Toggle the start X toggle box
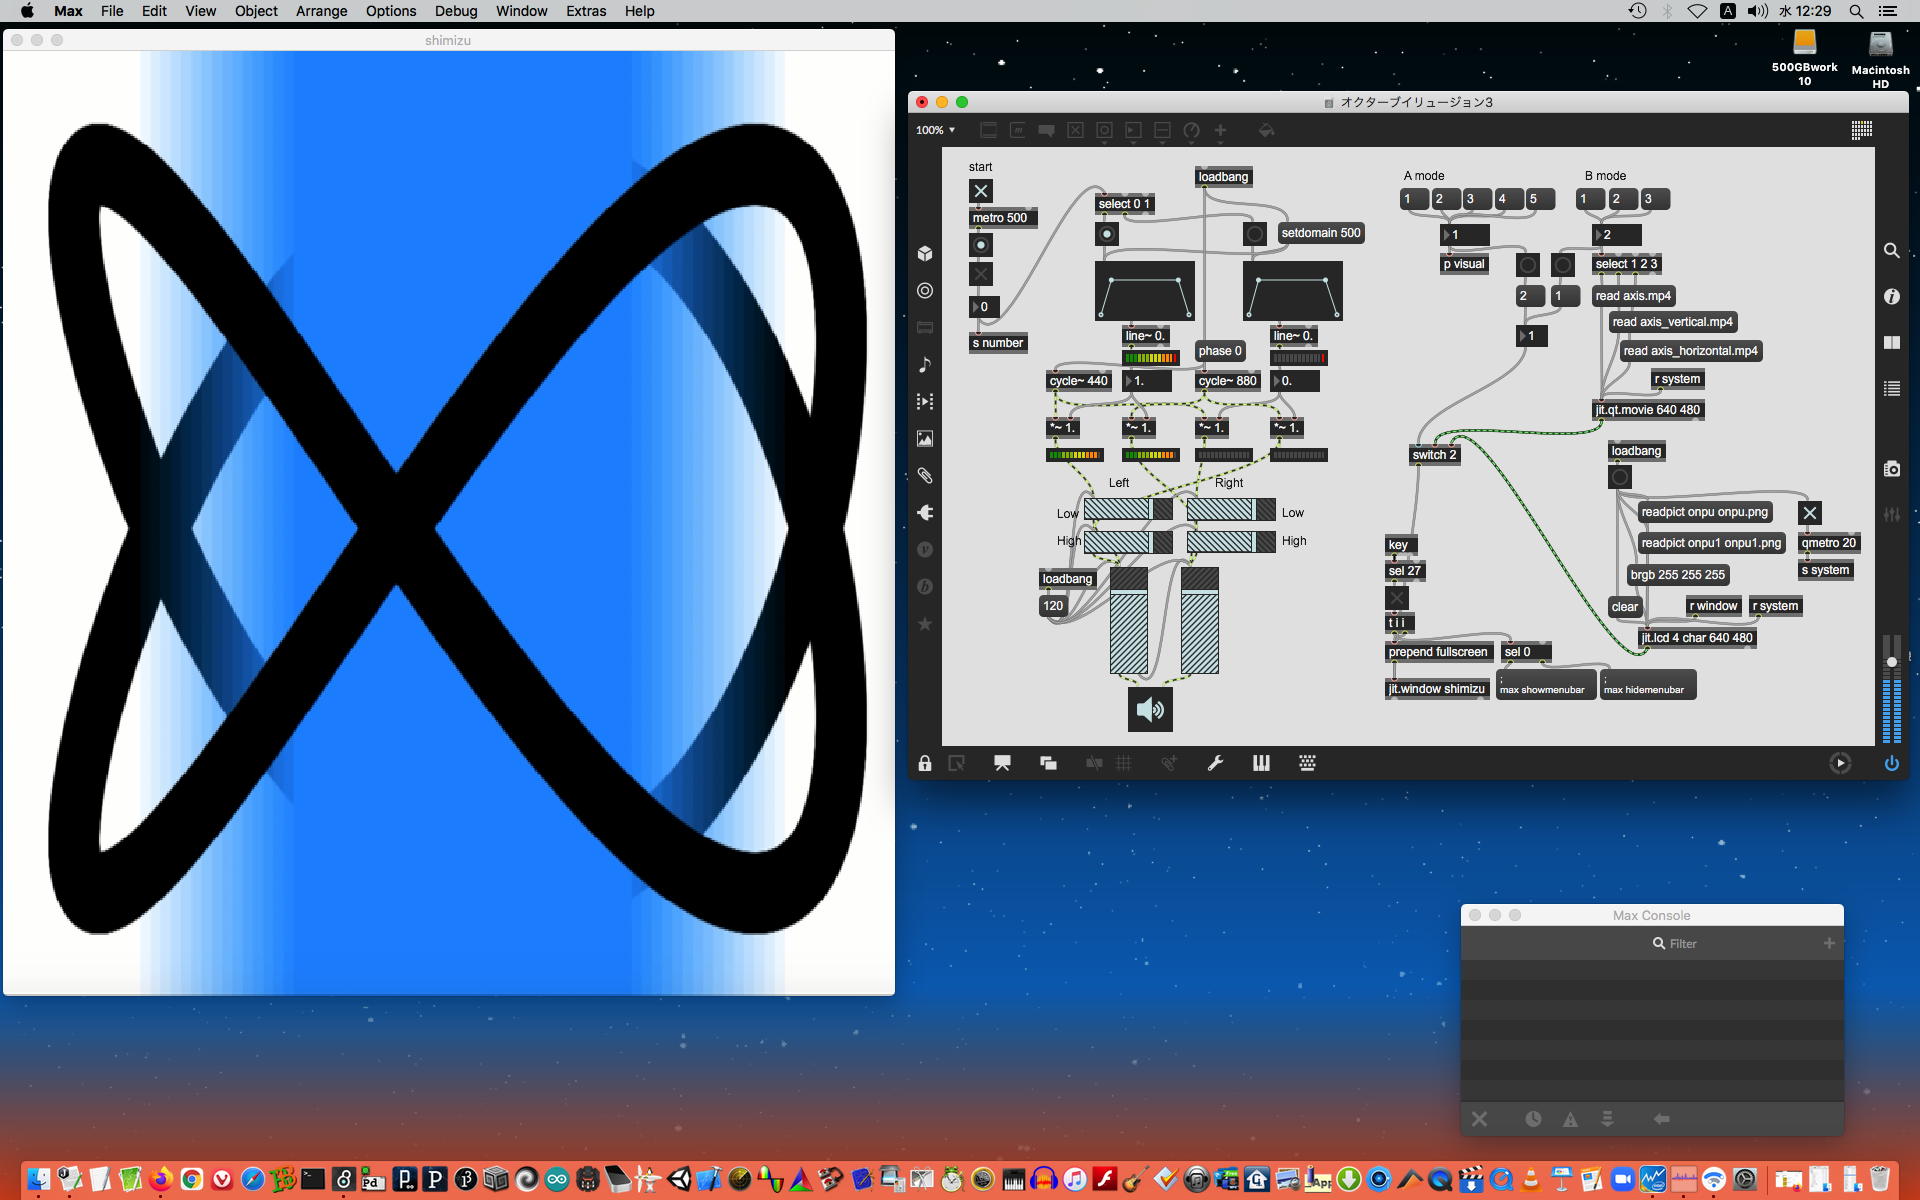The width and height of the screenshot is (1920, 1200). [x=981, y=191]
